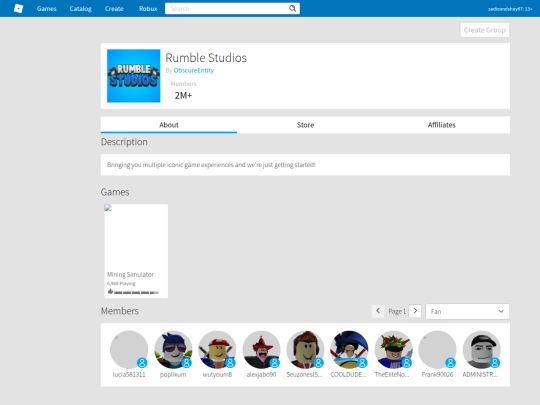Click ADMINISTR avatar image
The width and height of the screenshot is (540, 405).
coord(481,350)
